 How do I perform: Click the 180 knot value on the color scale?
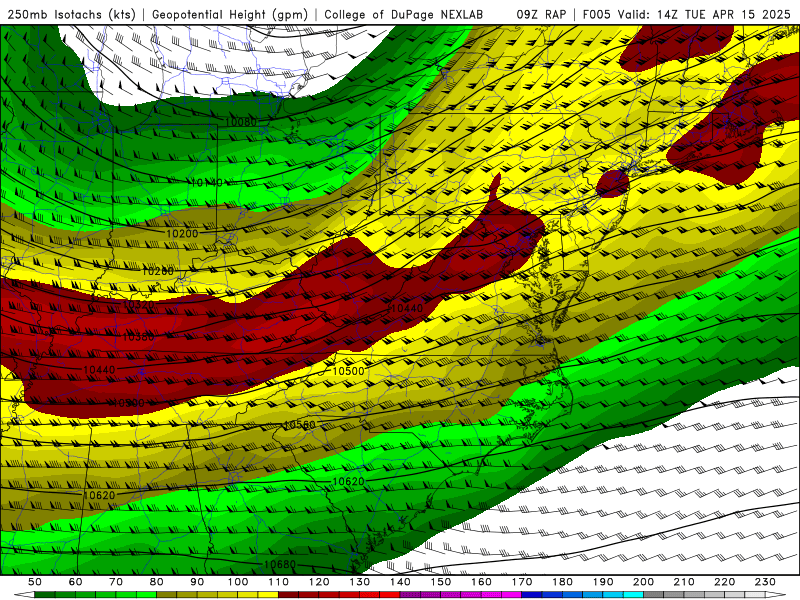pyautogui.click(x=562, y=582)
